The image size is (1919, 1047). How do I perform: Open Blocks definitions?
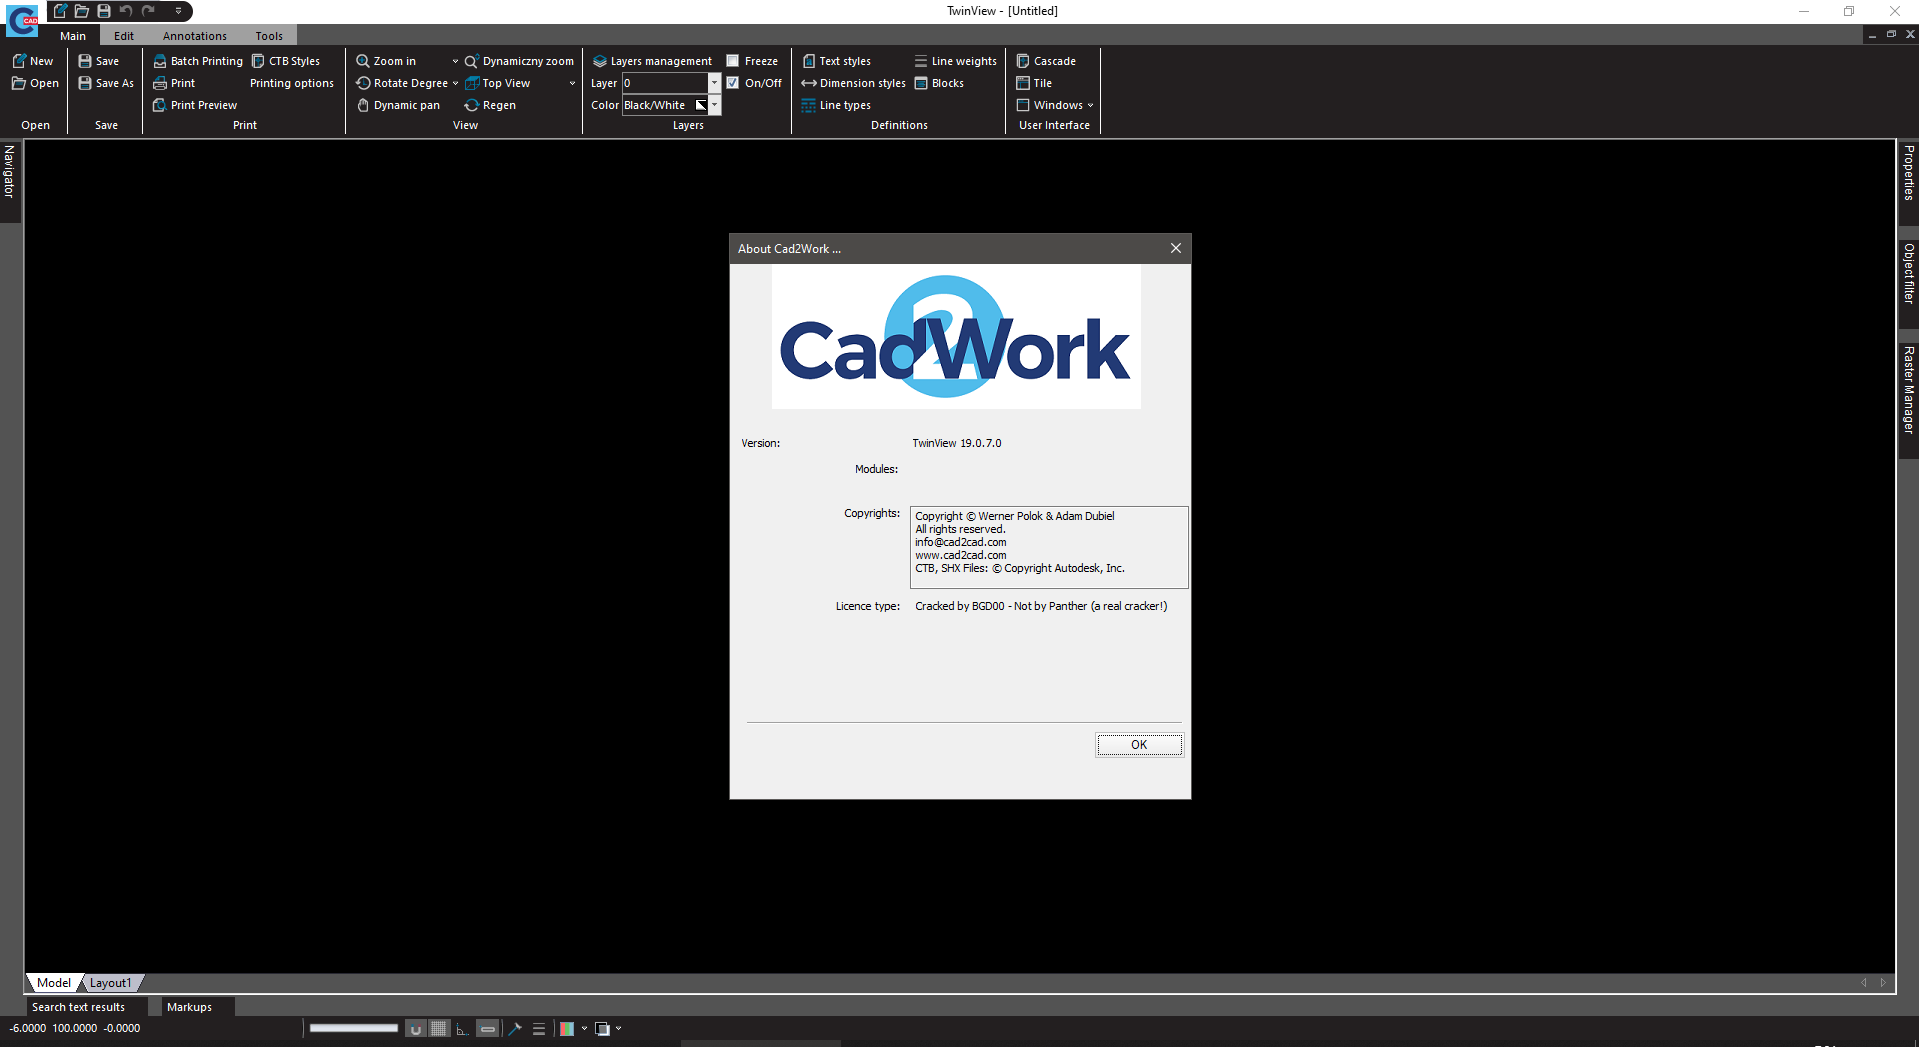(939, 83)
